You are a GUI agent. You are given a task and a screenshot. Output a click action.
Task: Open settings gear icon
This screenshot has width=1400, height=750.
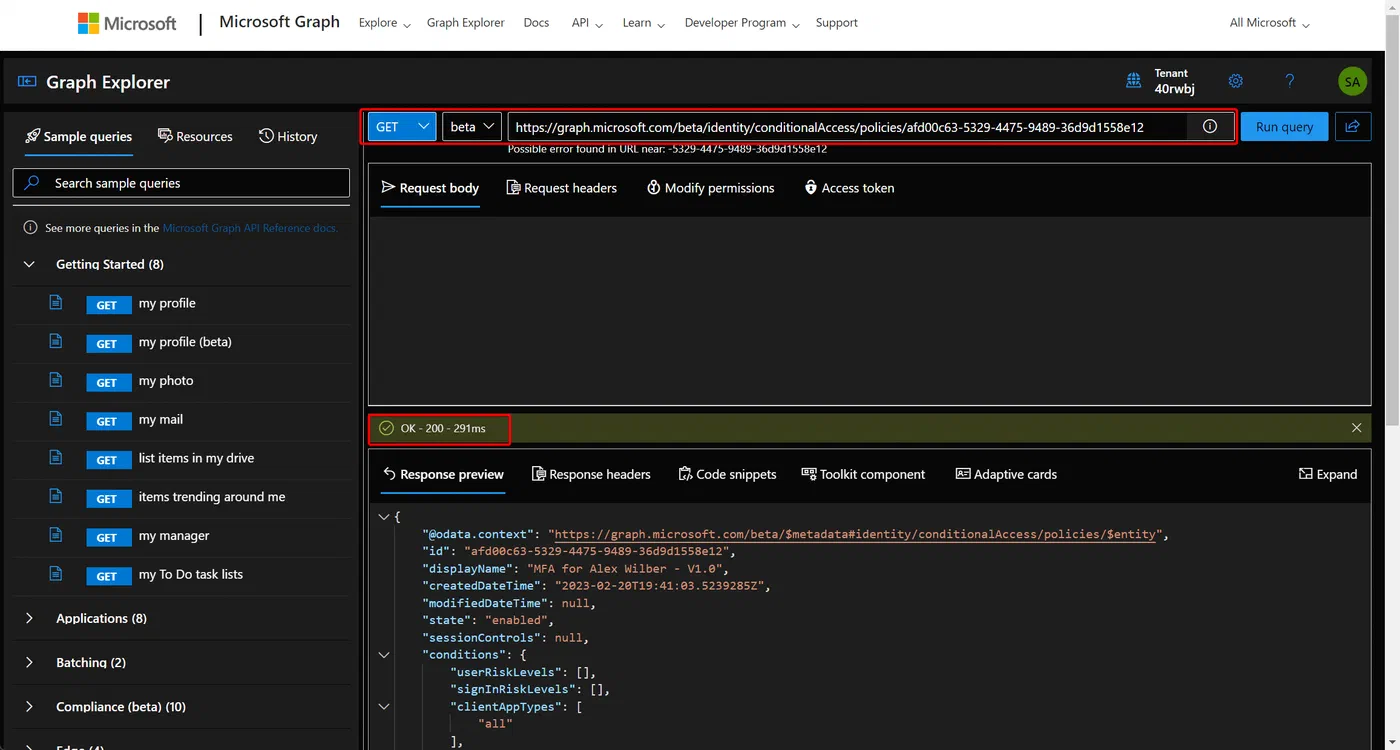click(x=1236, y=81)
